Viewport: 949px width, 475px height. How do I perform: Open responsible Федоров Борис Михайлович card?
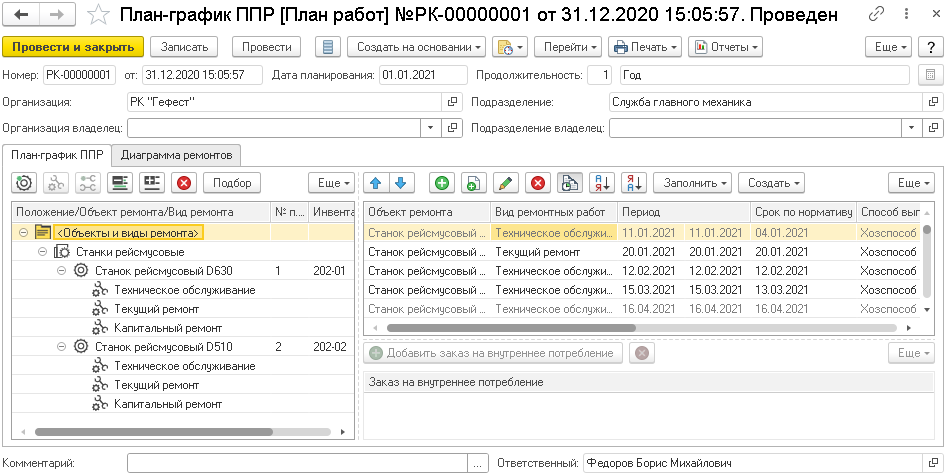click(933, 464)
